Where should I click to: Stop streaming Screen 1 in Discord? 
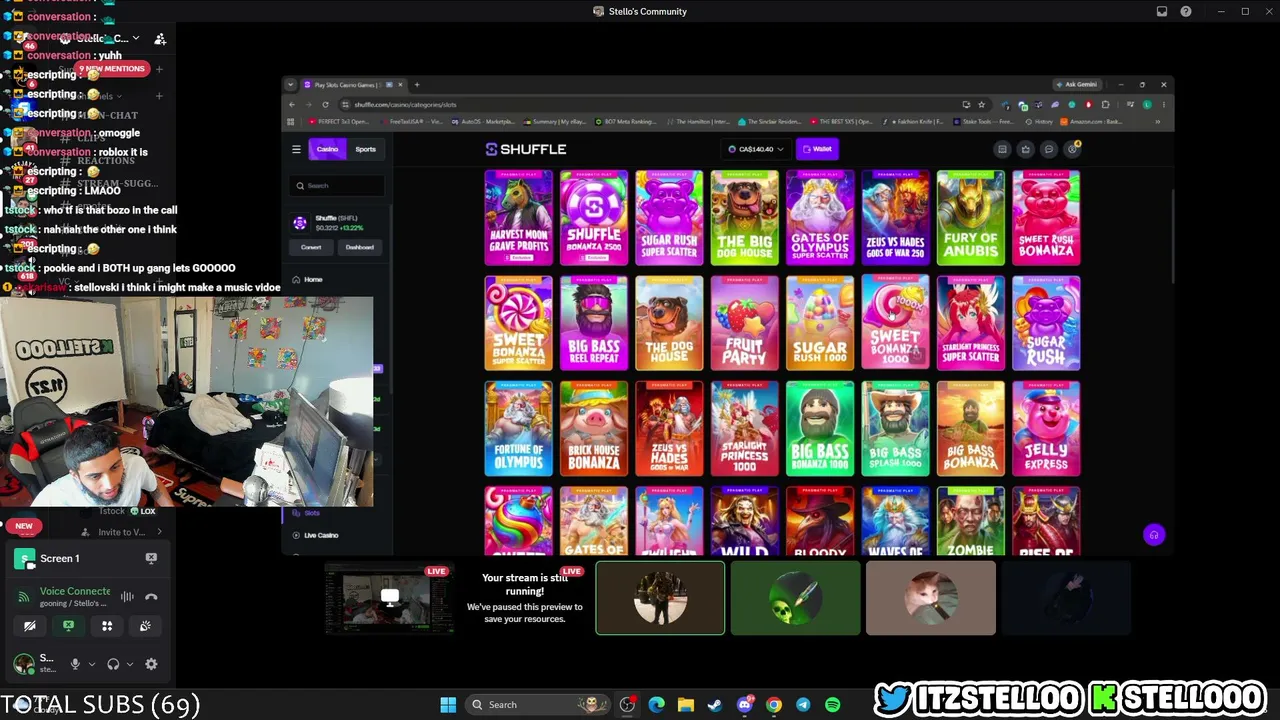151,558
